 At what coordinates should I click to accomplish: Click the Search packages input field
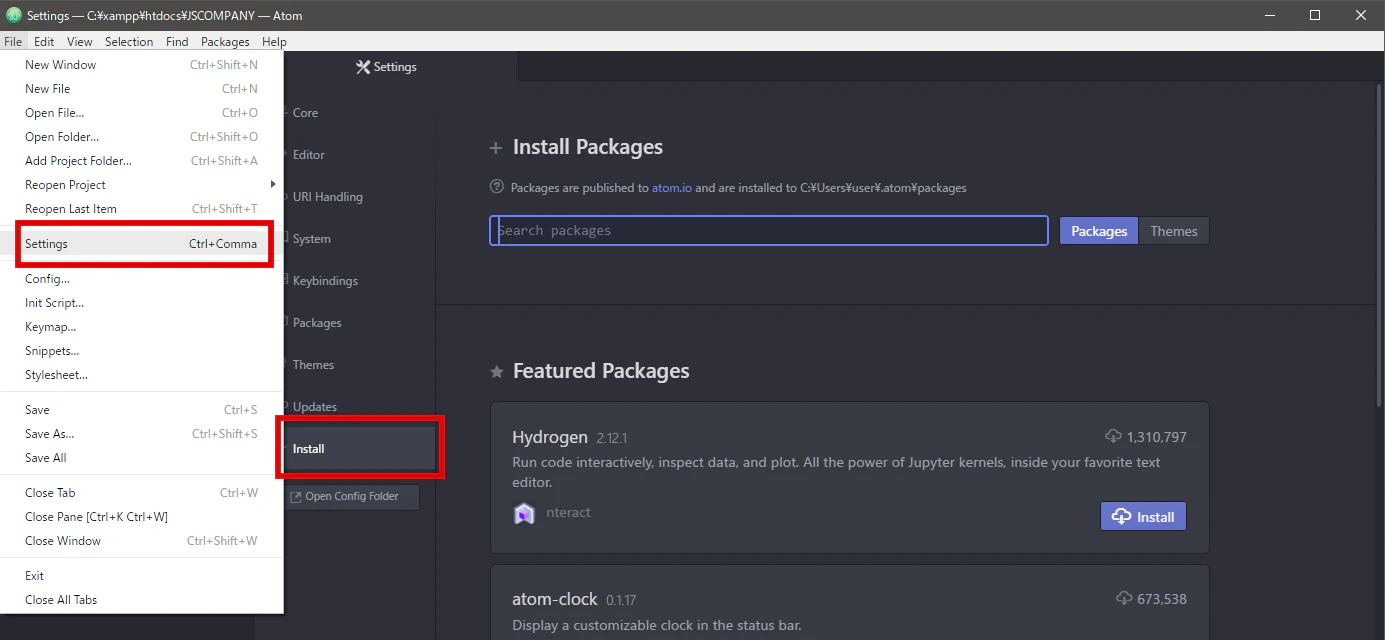(x=768, y=231)
